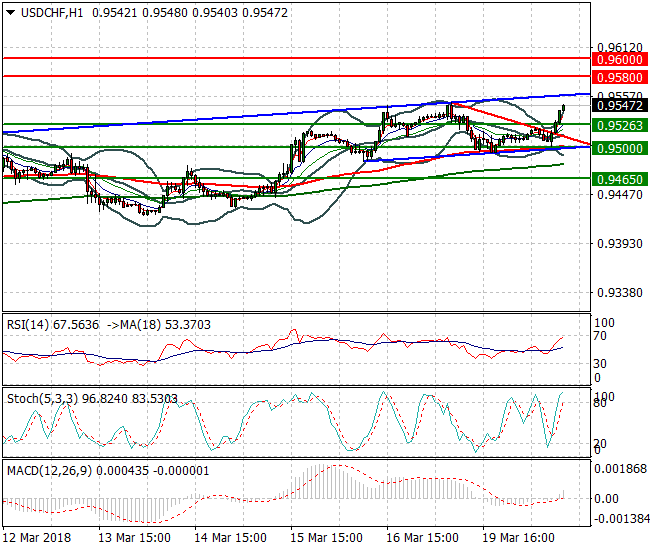Select the 15 Mar 15:00 time label

(x=327, y=538)
